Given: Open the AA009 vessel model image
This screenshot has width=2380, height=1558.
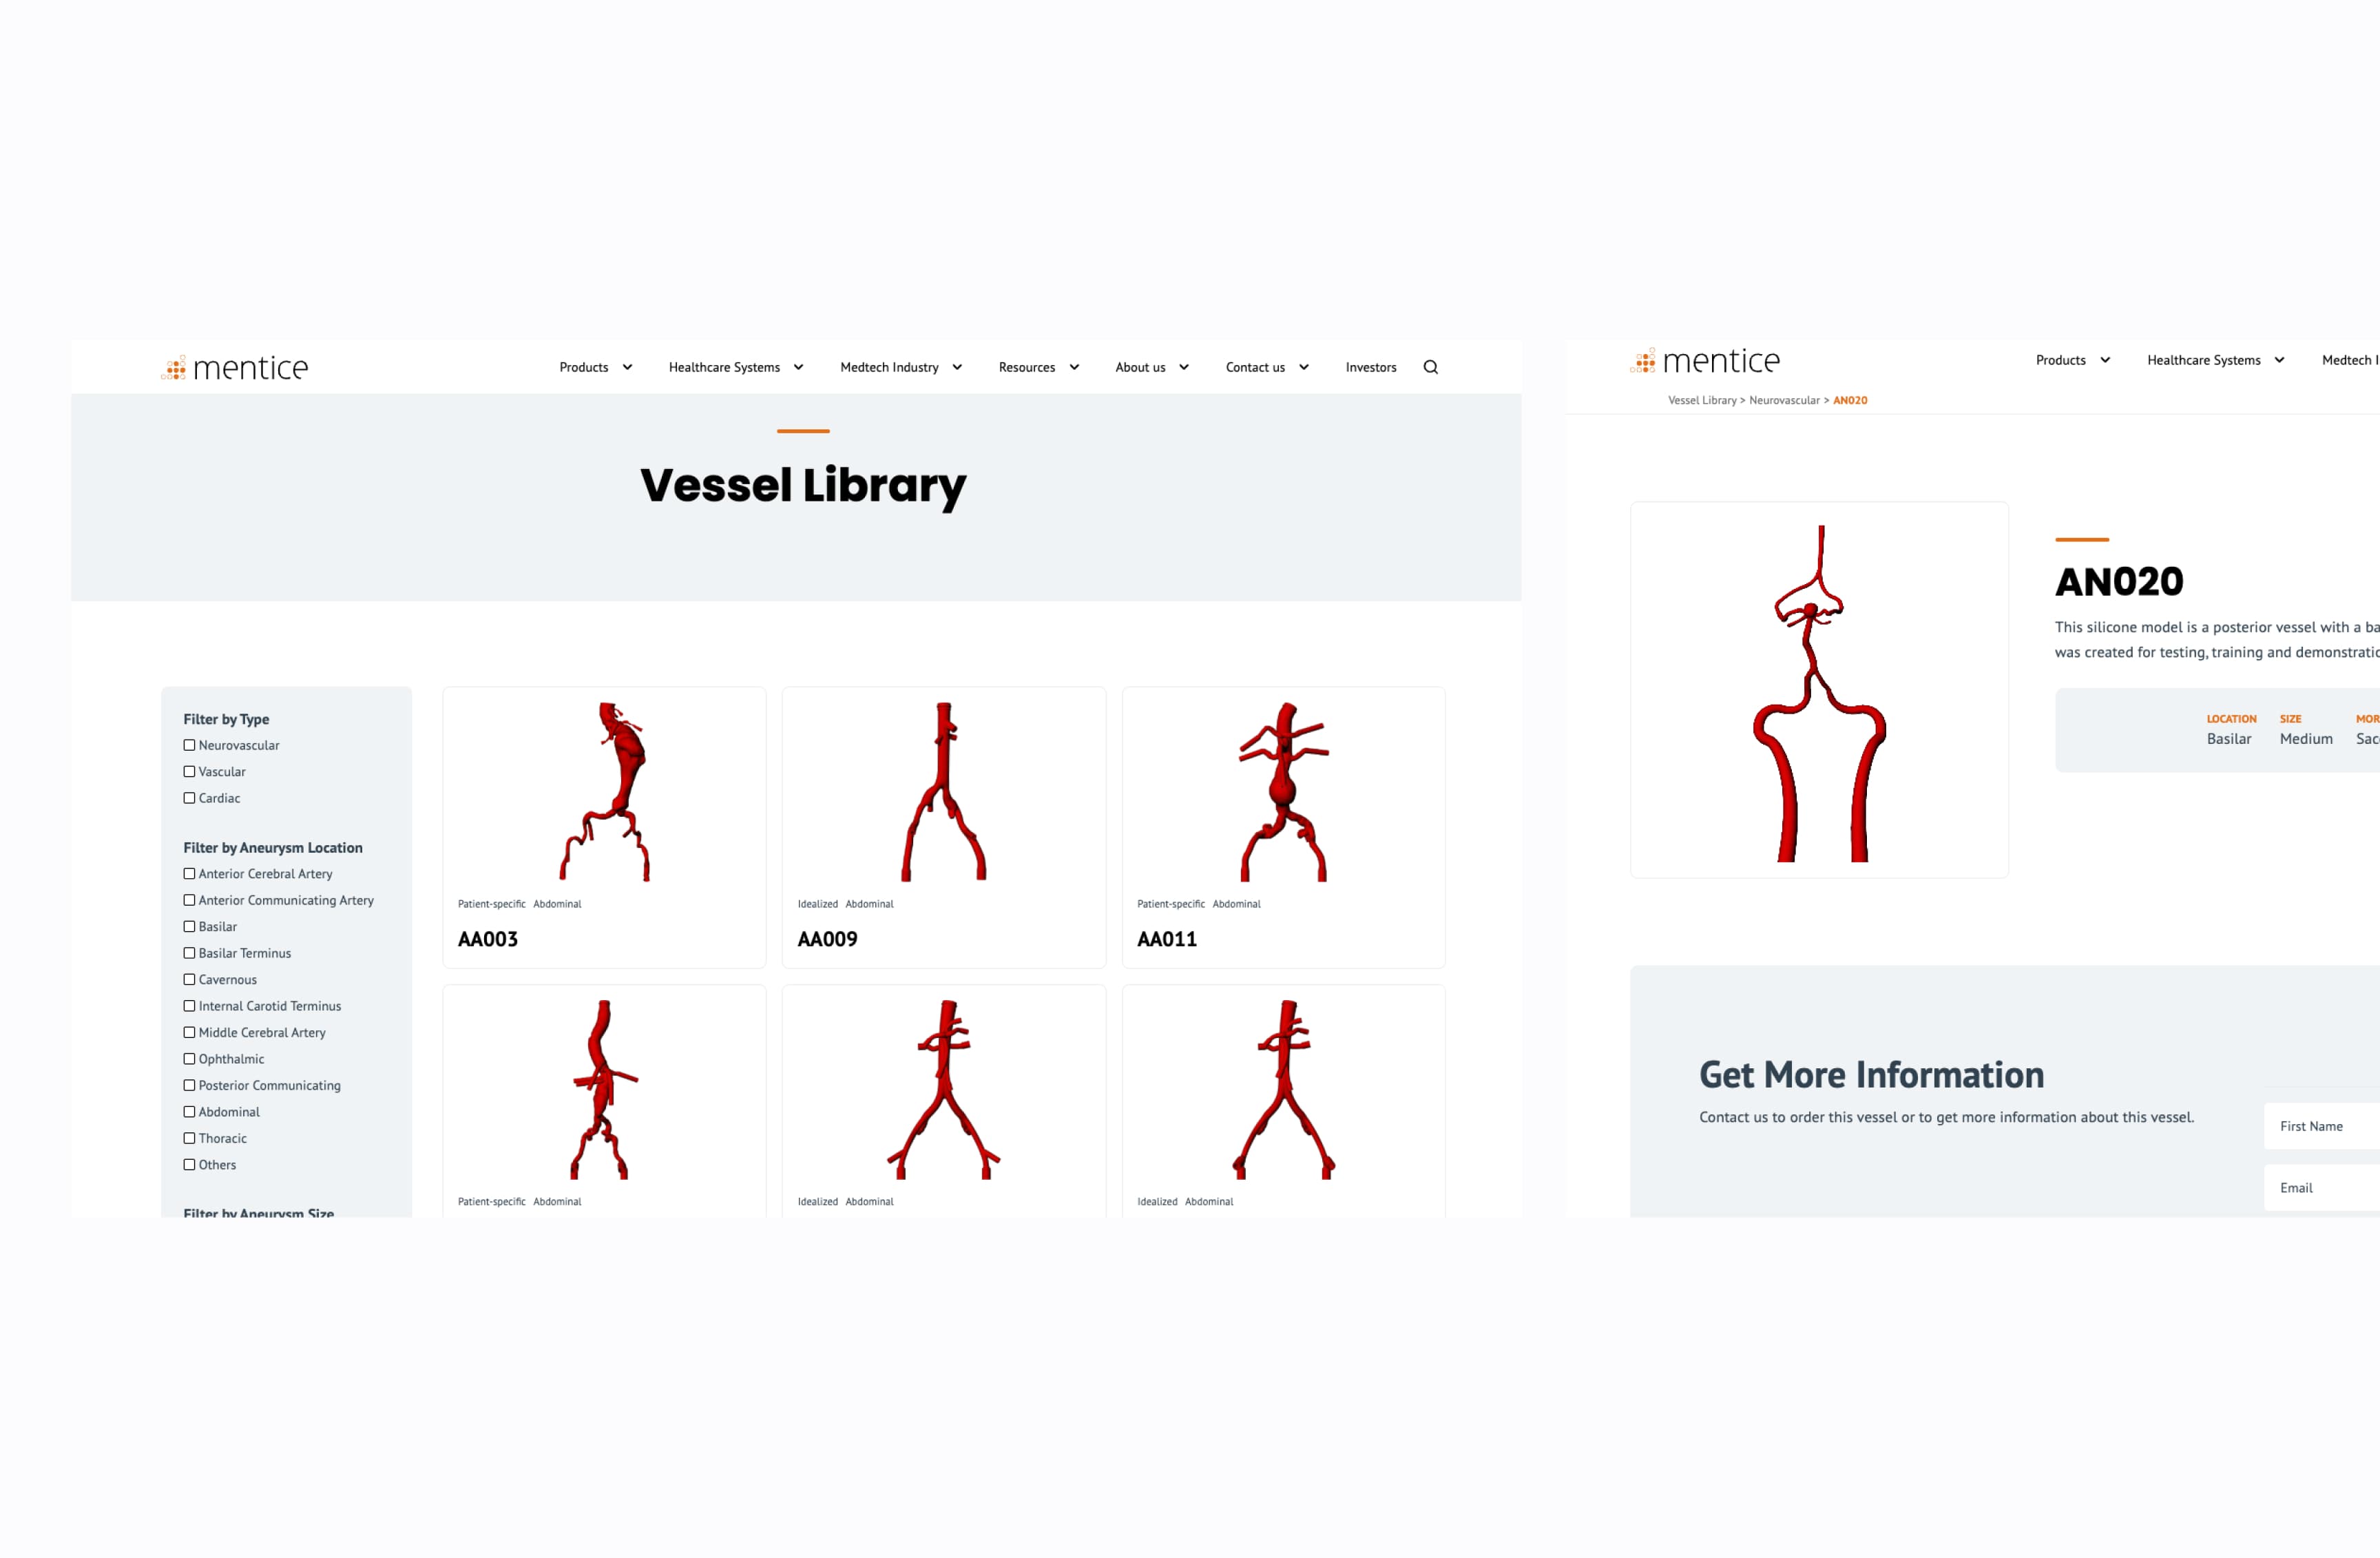Looking at the screenshot, I should (x=943, y=791).
